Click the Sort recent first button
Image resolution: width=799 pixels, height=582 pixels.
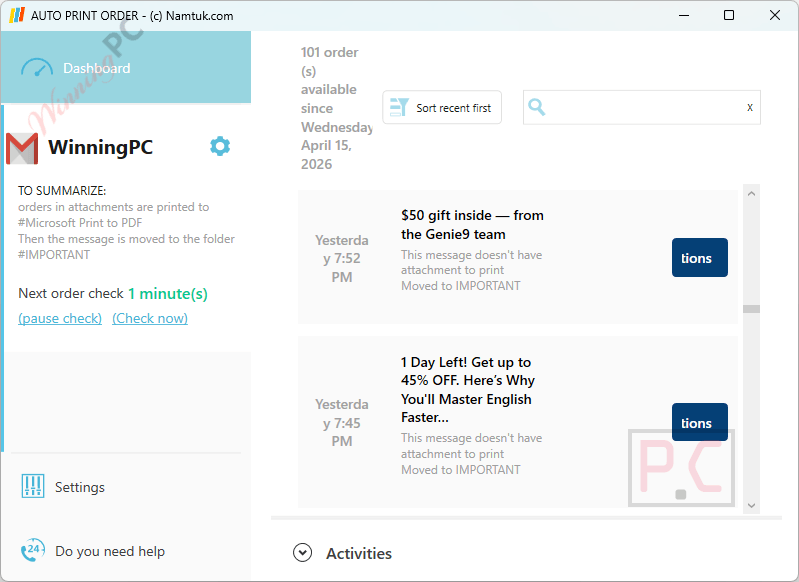tap(442, 108)
